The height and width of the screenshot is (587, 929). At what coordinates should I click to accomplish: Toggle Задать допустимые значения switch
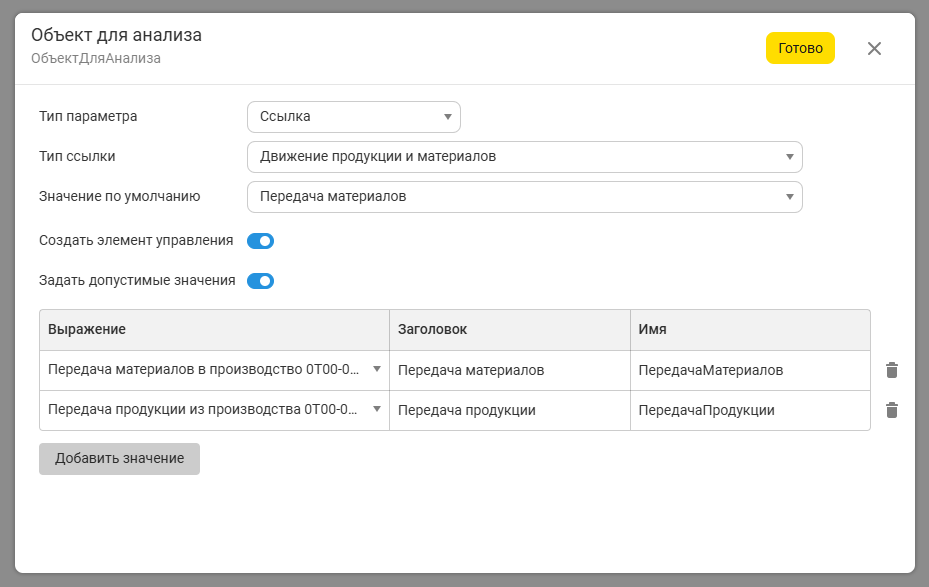[x=260, y=281]
